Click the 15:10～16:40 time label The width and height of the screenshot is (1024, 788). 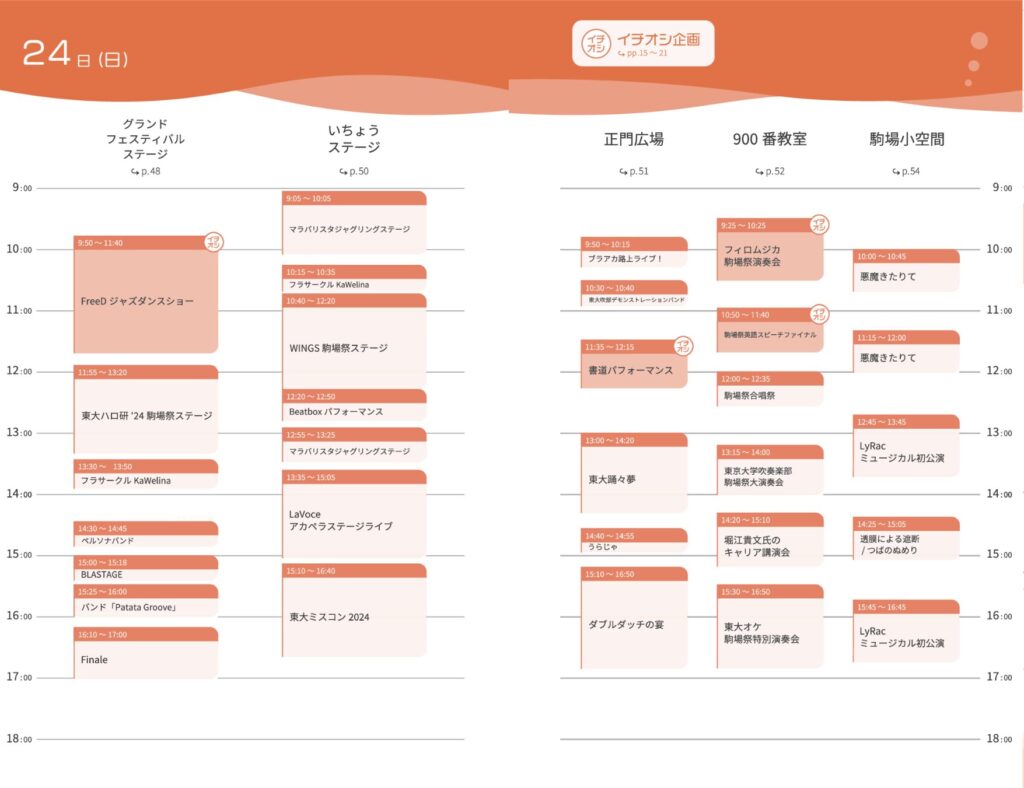[x=311, y=571]
